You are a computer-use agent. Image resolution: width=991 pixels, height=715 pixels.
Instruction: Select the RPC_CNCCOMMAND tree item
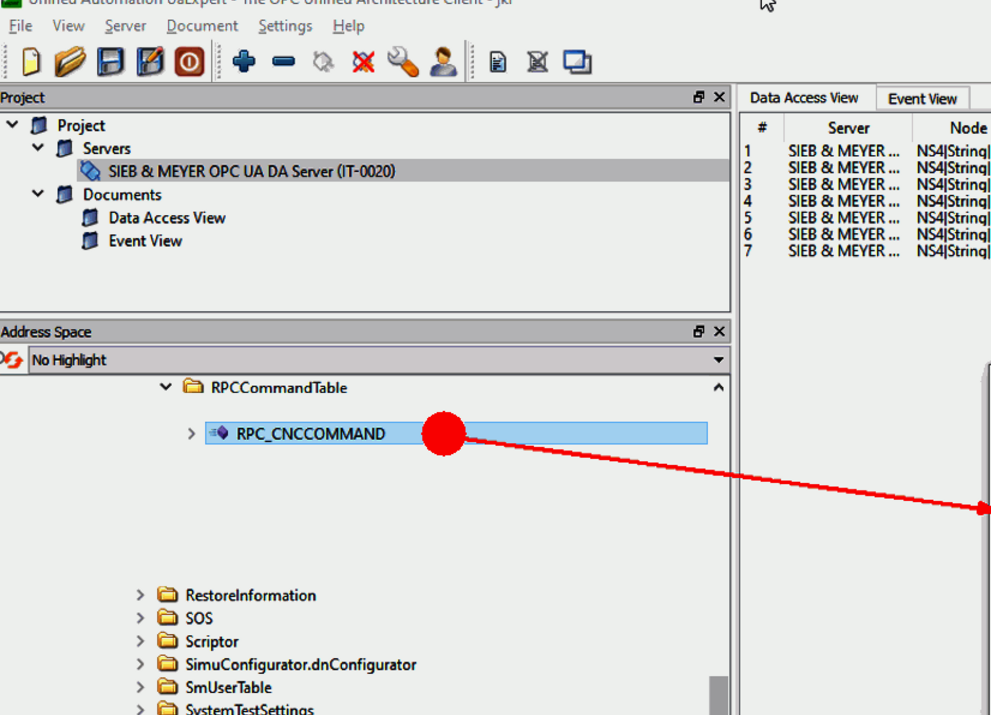point(456,433)
